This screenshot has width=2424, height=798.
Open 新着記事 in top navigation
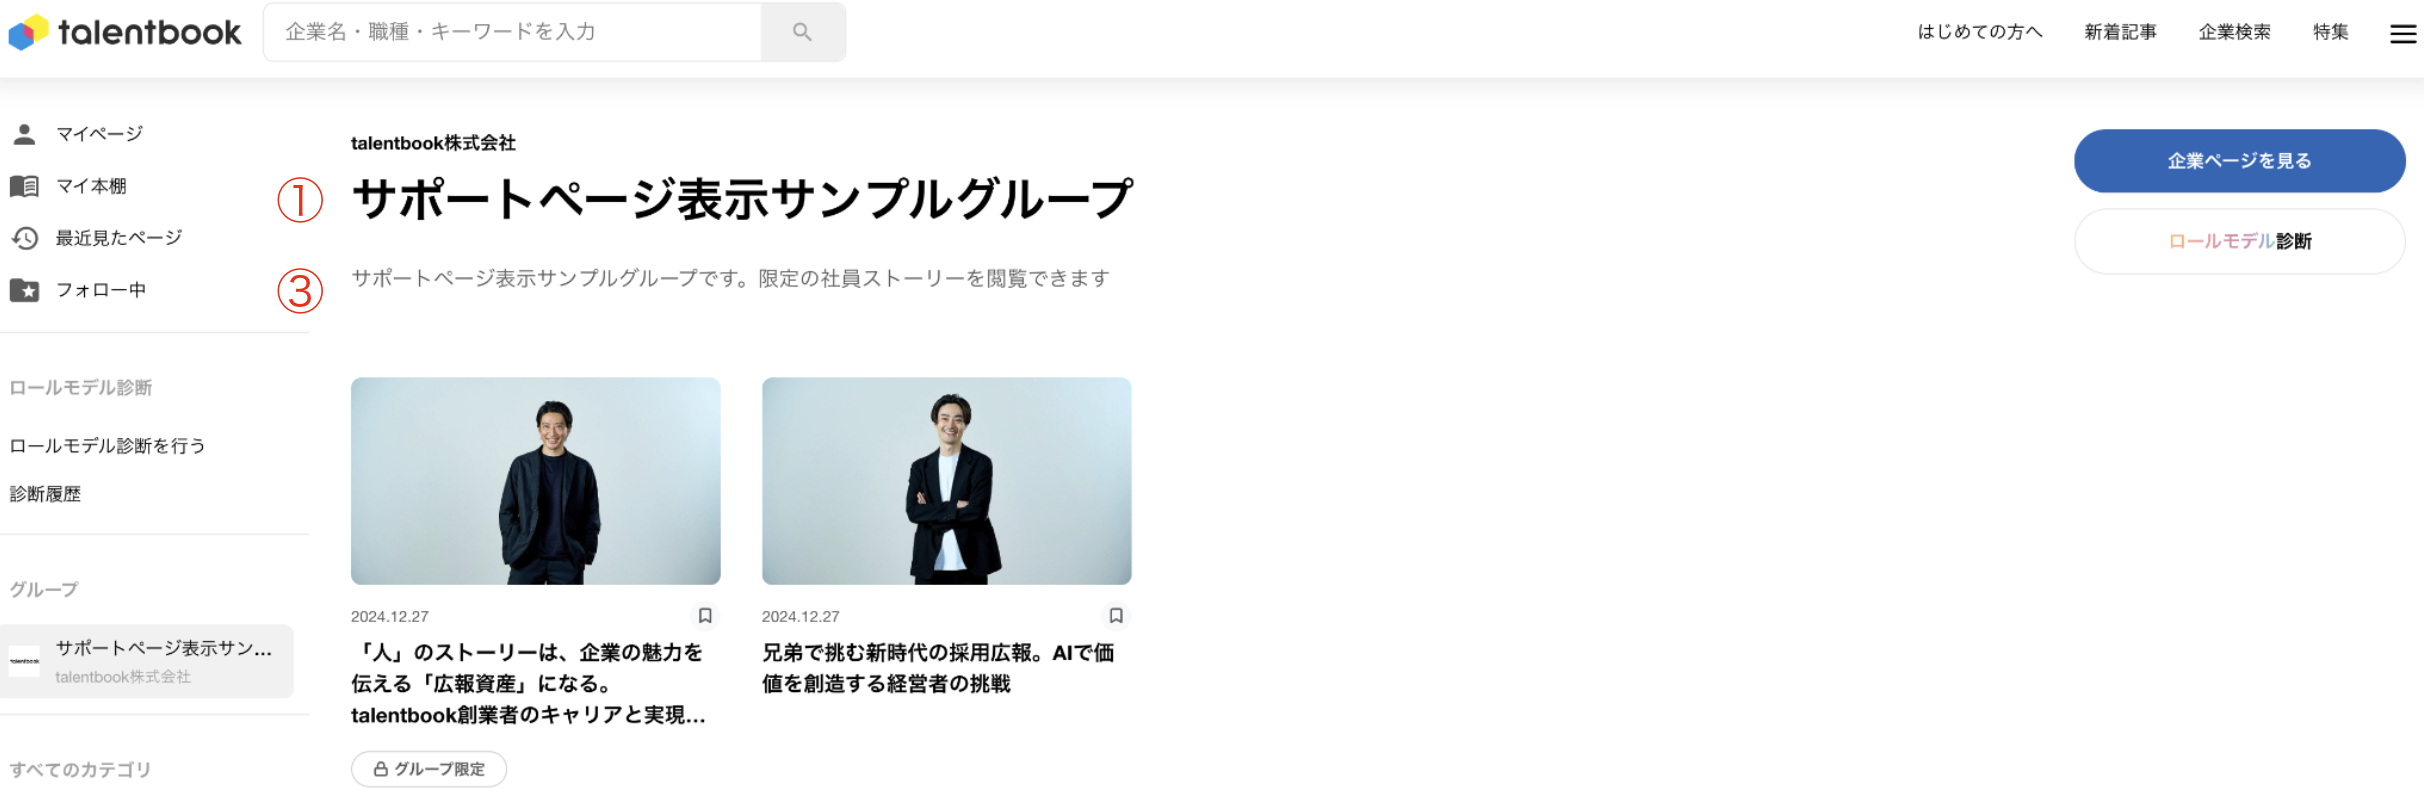2120,32
